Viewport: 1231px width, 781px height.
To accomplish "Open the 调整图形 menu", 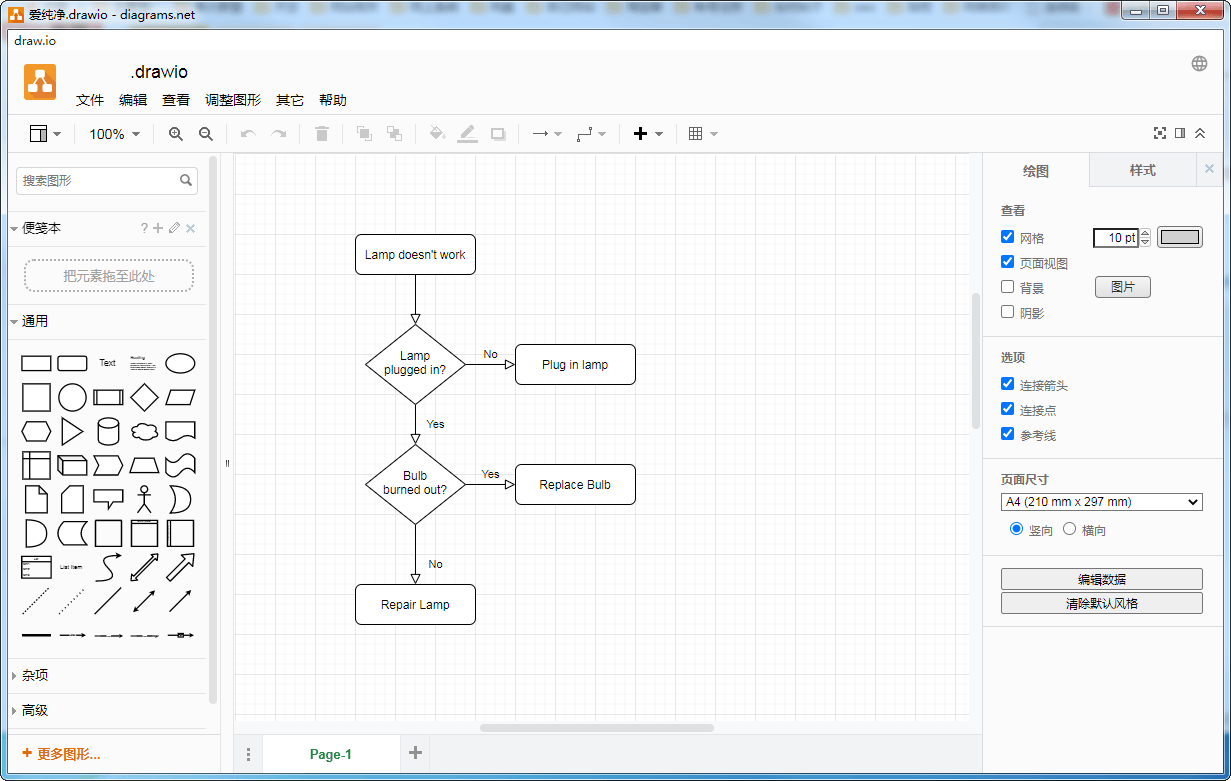I will 233,100.
